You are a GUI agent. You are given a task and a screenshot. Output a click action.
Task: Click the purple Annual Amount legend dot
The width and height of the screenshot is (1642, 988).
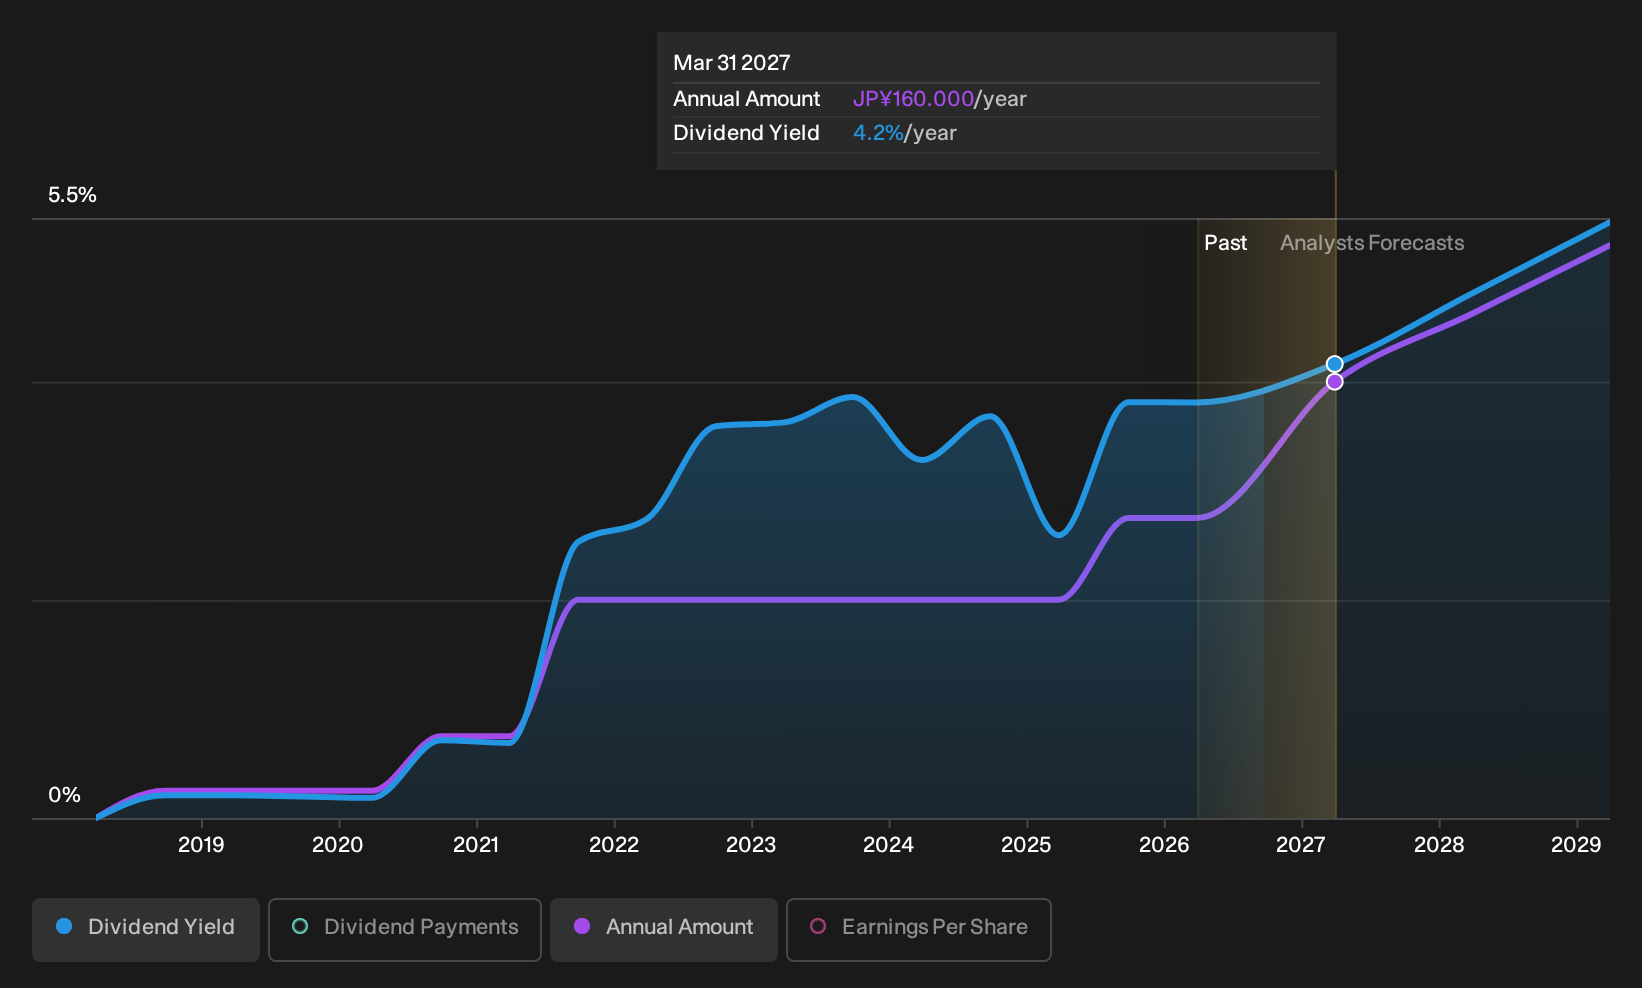(x=582, y=926)
